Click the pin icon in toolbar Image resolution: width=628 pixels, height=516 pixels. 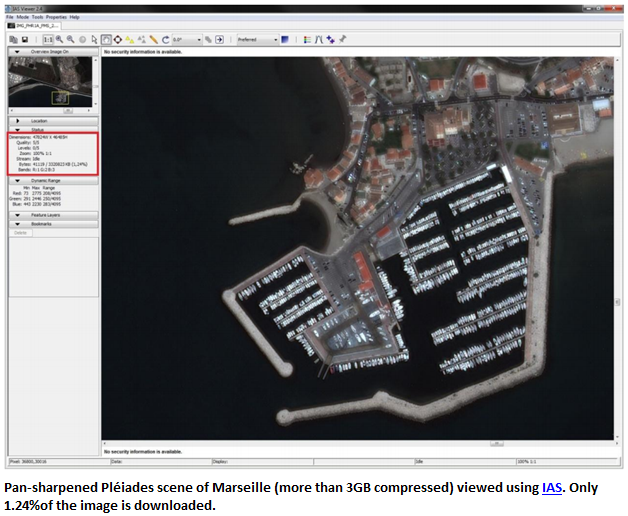coord(343,39)
